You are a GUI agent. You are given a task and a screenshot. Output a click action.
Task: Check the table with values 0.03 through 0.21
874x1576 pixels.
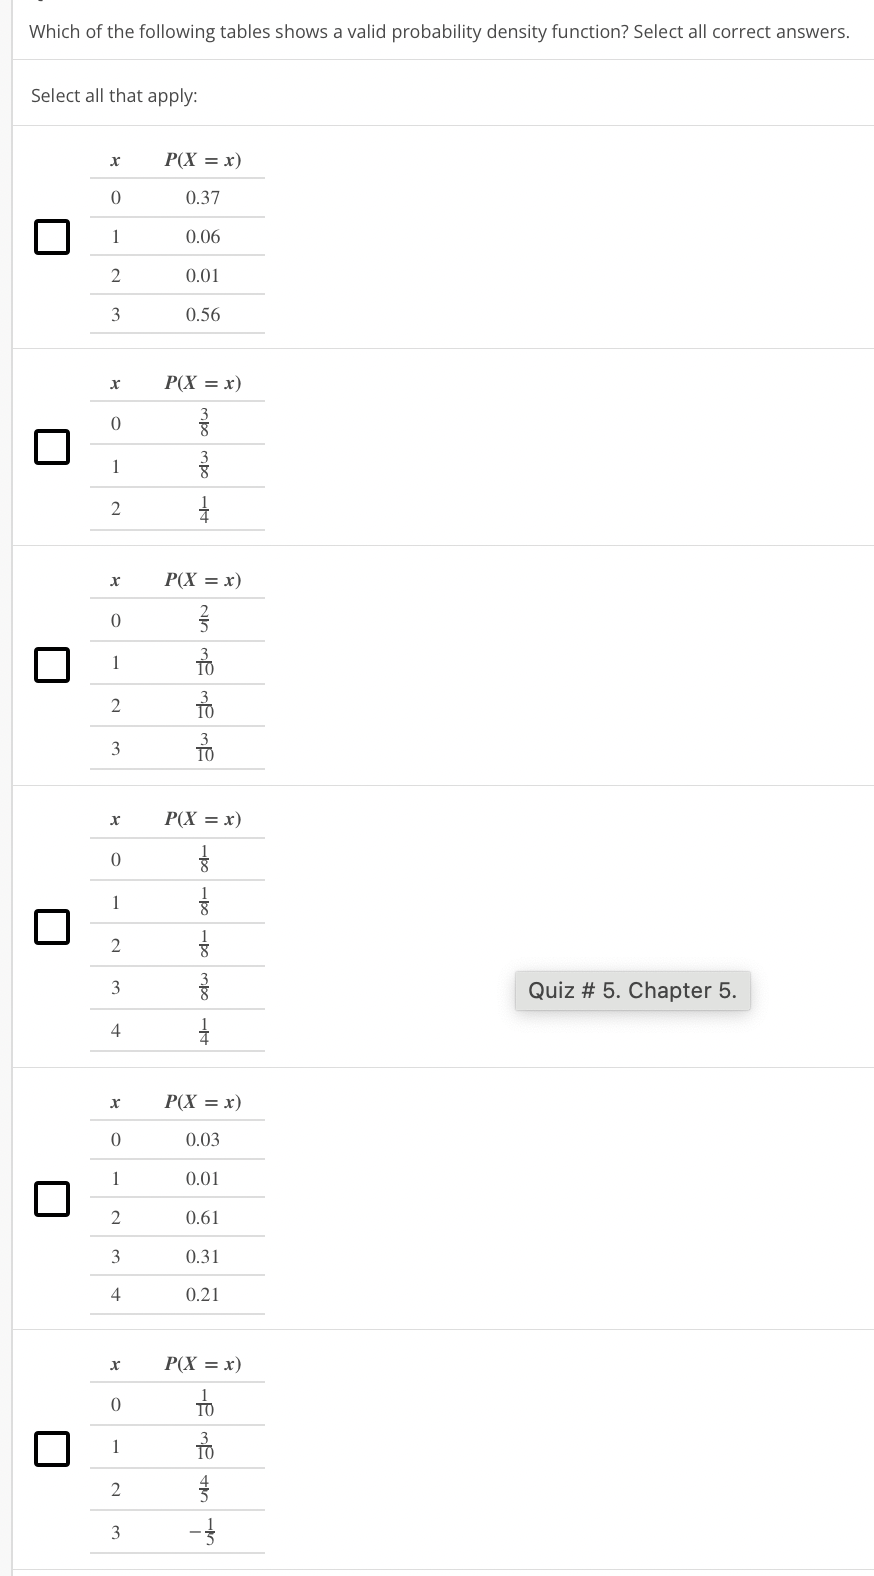[52, 1197]
